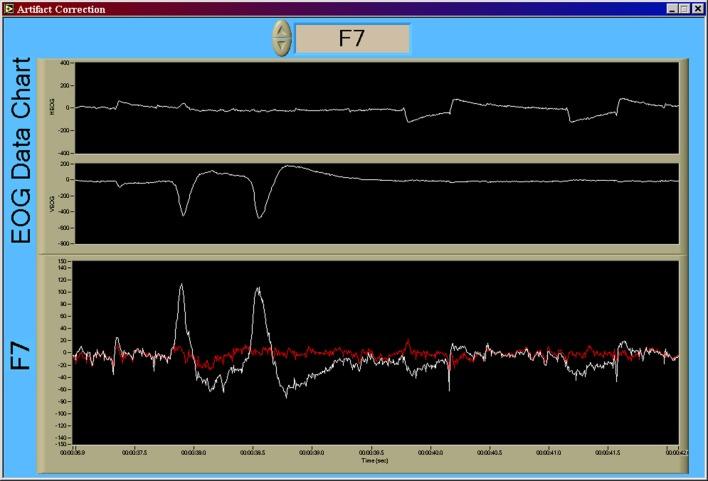Click the first large peak in F7 graph
The height and width of the screenshot is (481, 708).
pyautogui.click(x=181, y=286)
